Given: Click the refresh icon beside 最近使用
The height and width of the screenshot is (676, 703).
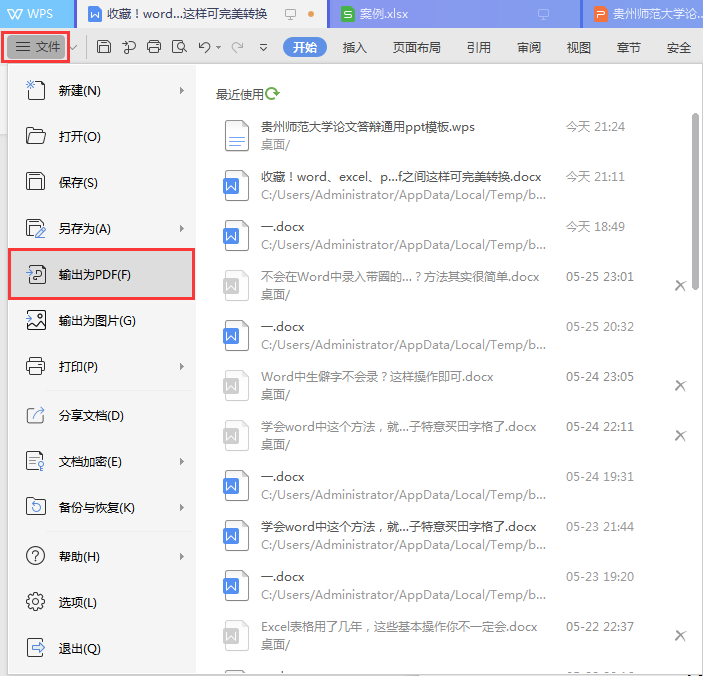Looking at the screenshot, I should point(272,93).
